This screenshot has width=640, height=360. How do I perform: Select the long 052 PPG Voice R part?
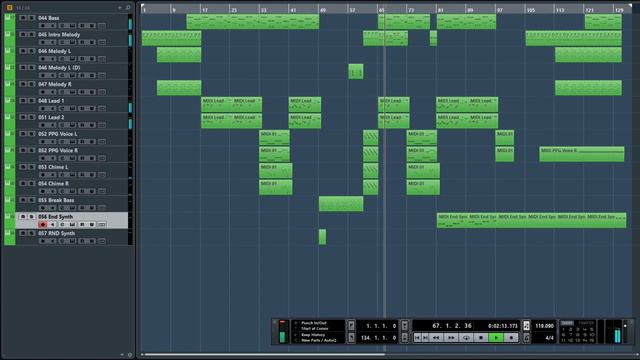(x=582, y=154)
